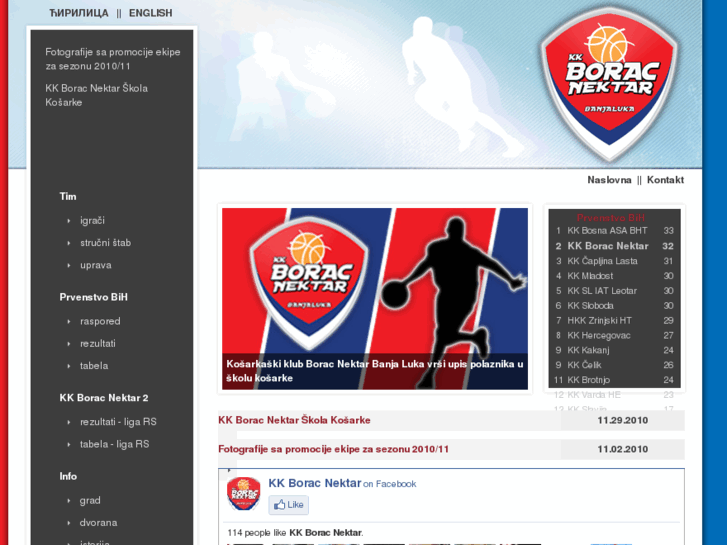Click the KK Borac Nektar shield logo in header
The image size is (727, 545).
[x=609, y=85]
